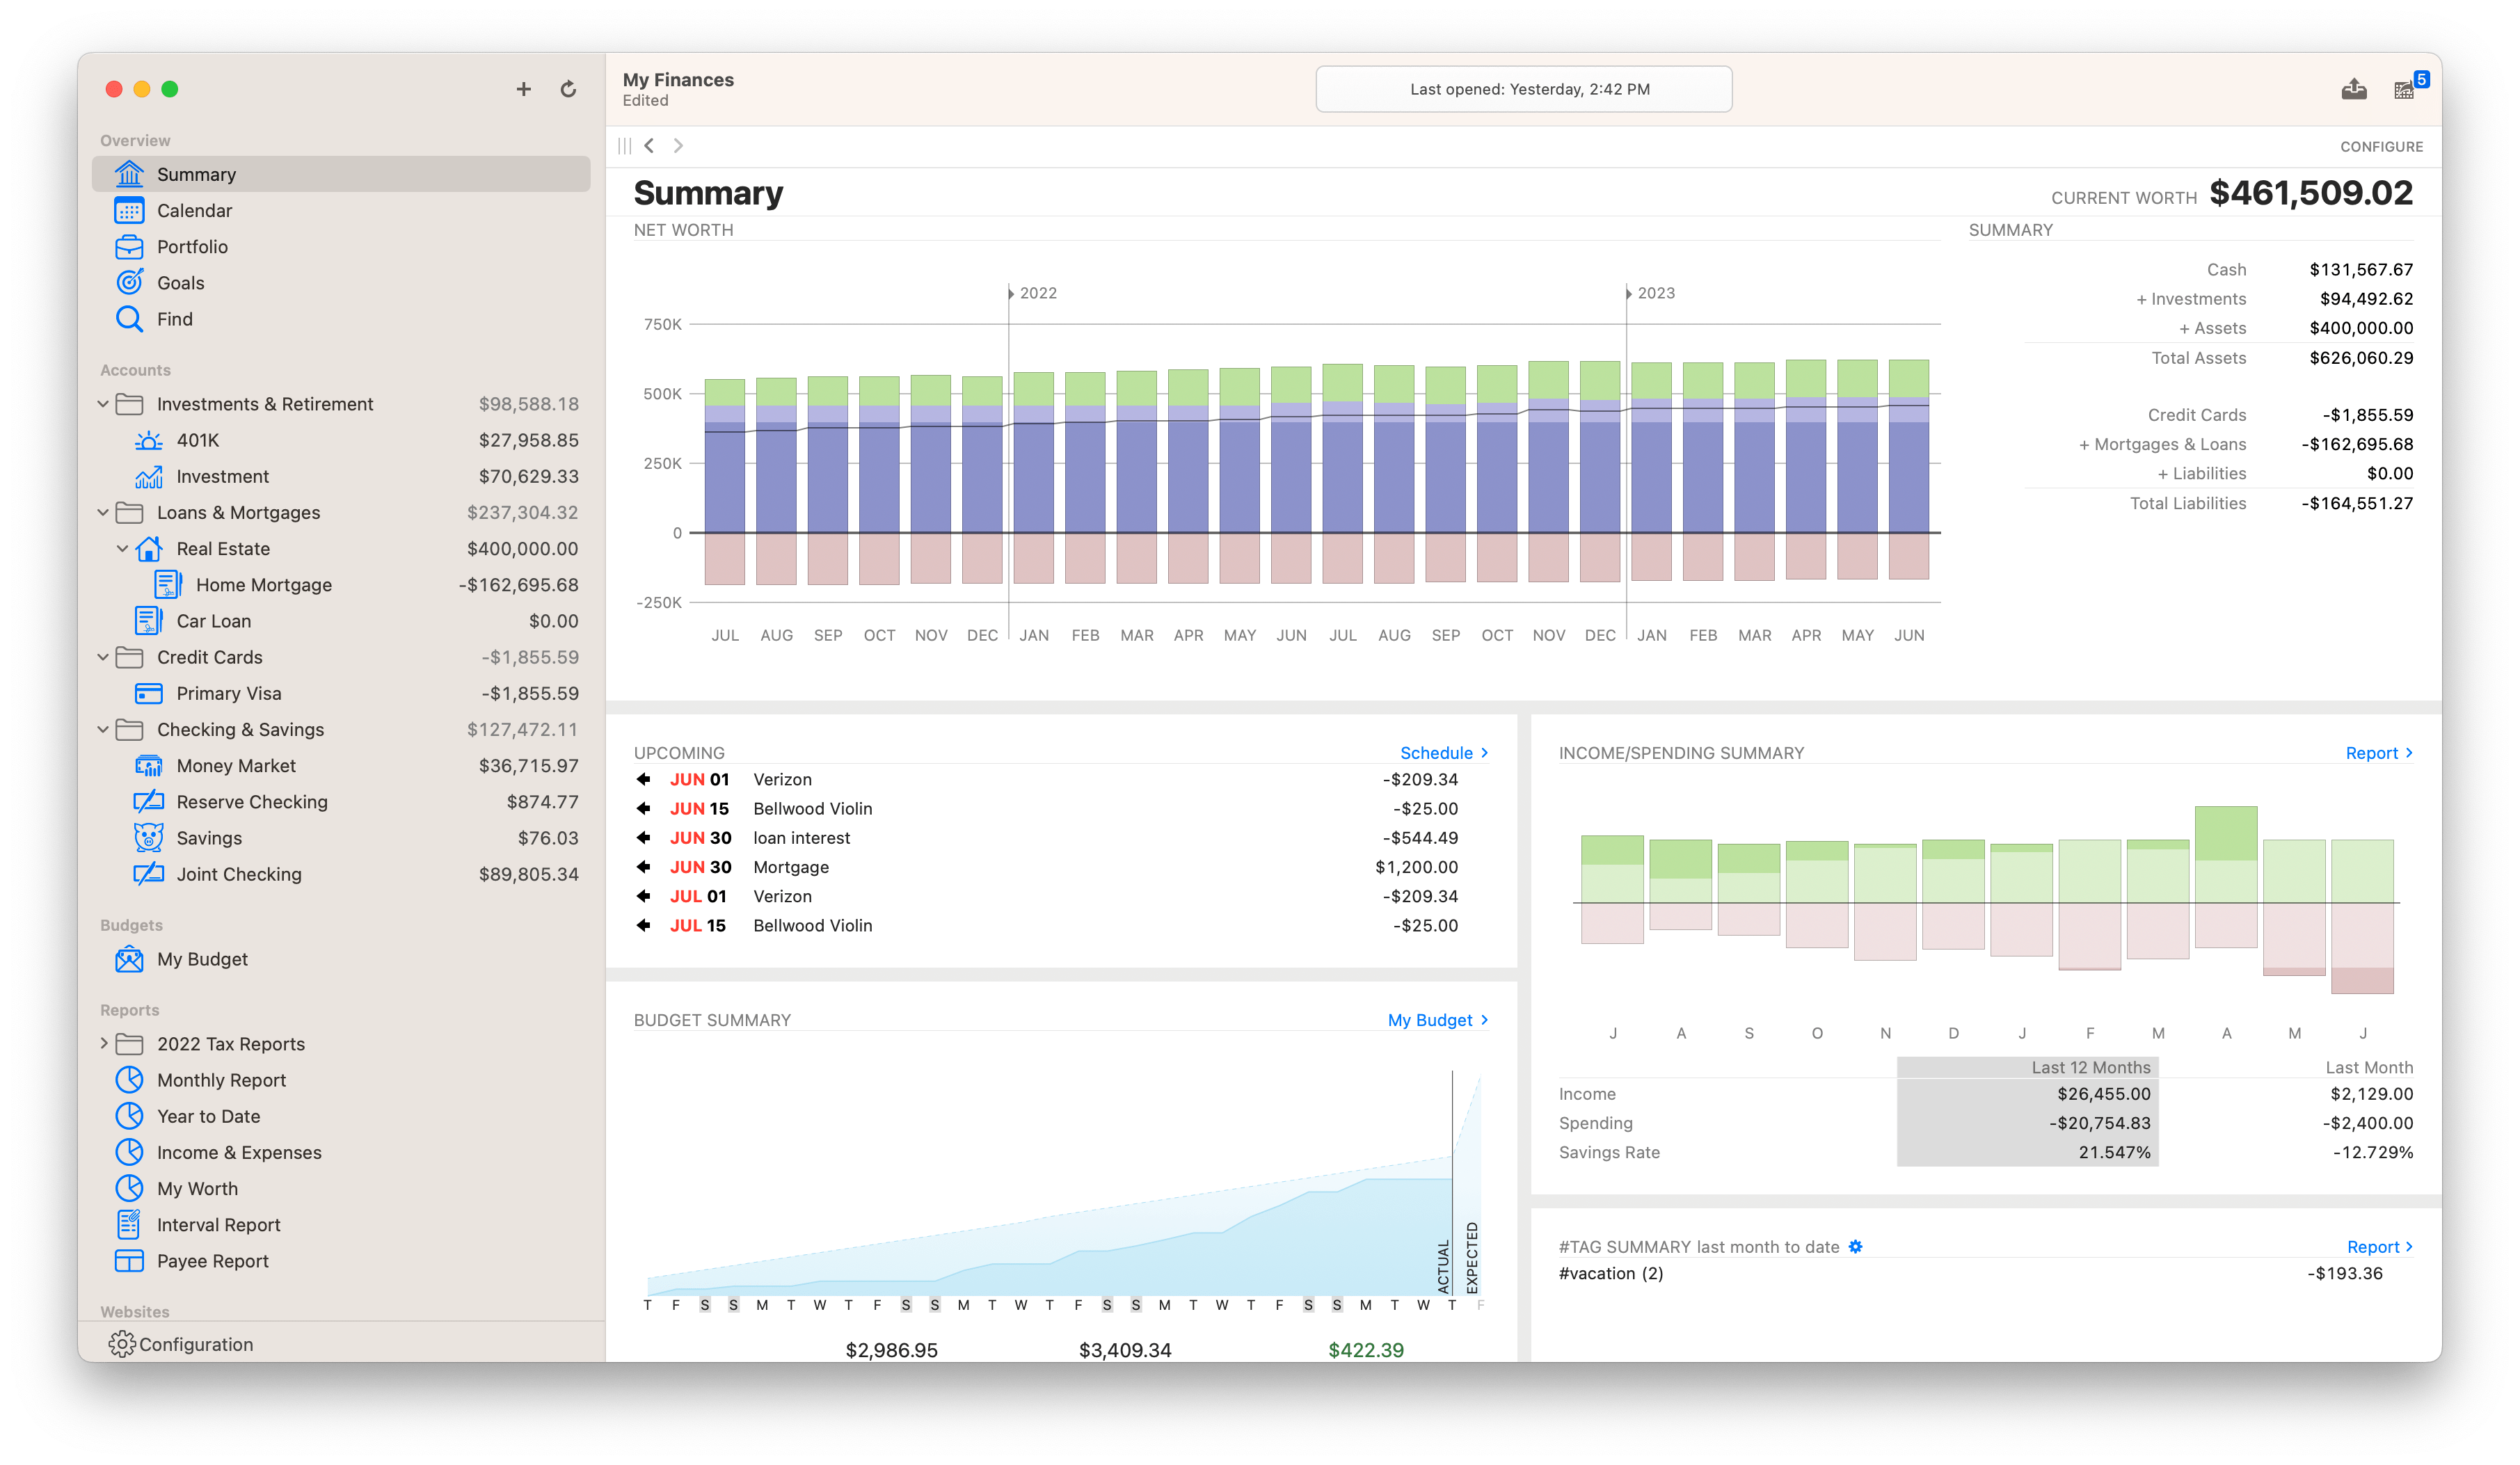Open the Schedule link in Upcoming

pyautogui.click(x=1437, y=753)
